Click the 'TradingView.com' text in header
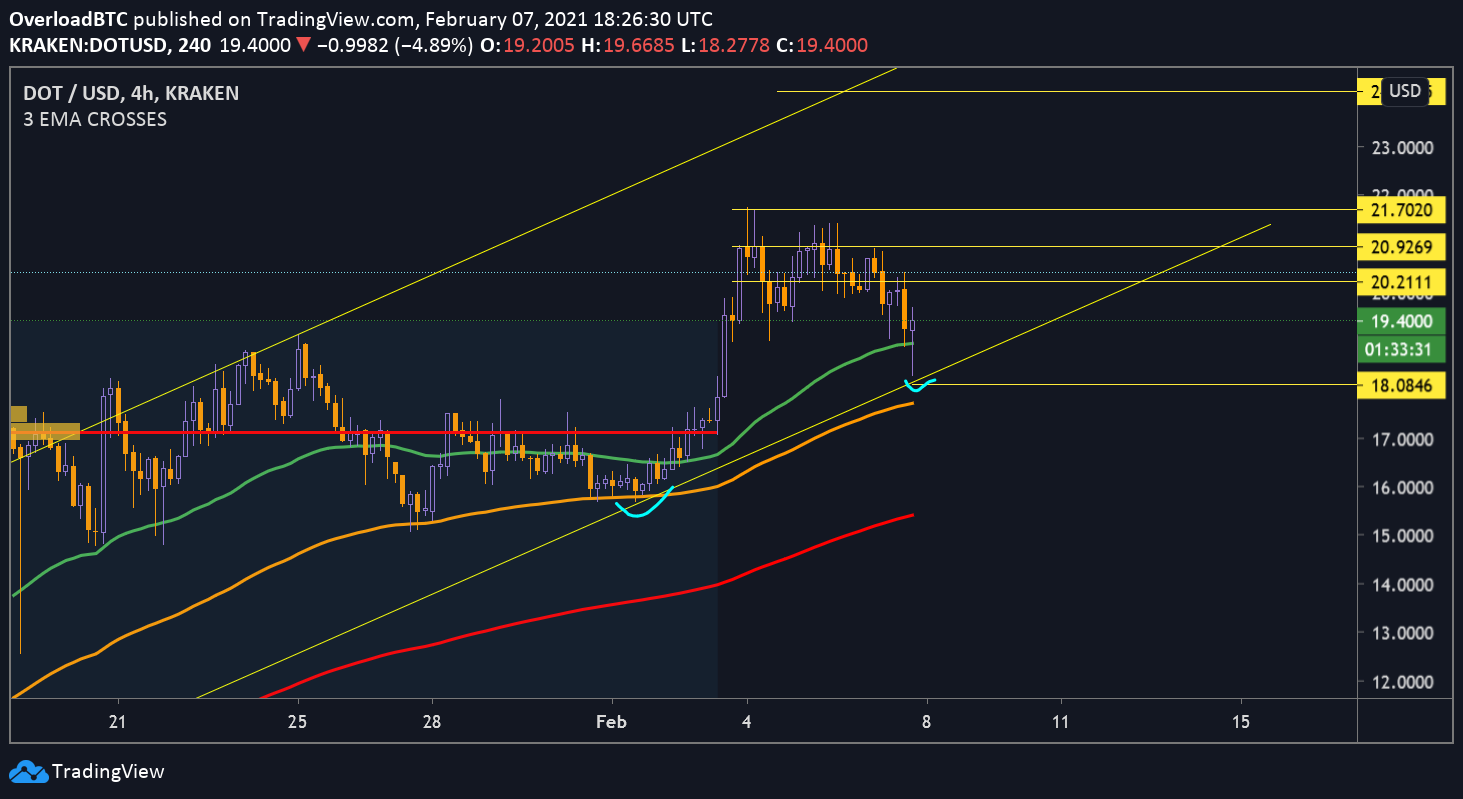The image size is (1463, 799). [x=347, y=19]
